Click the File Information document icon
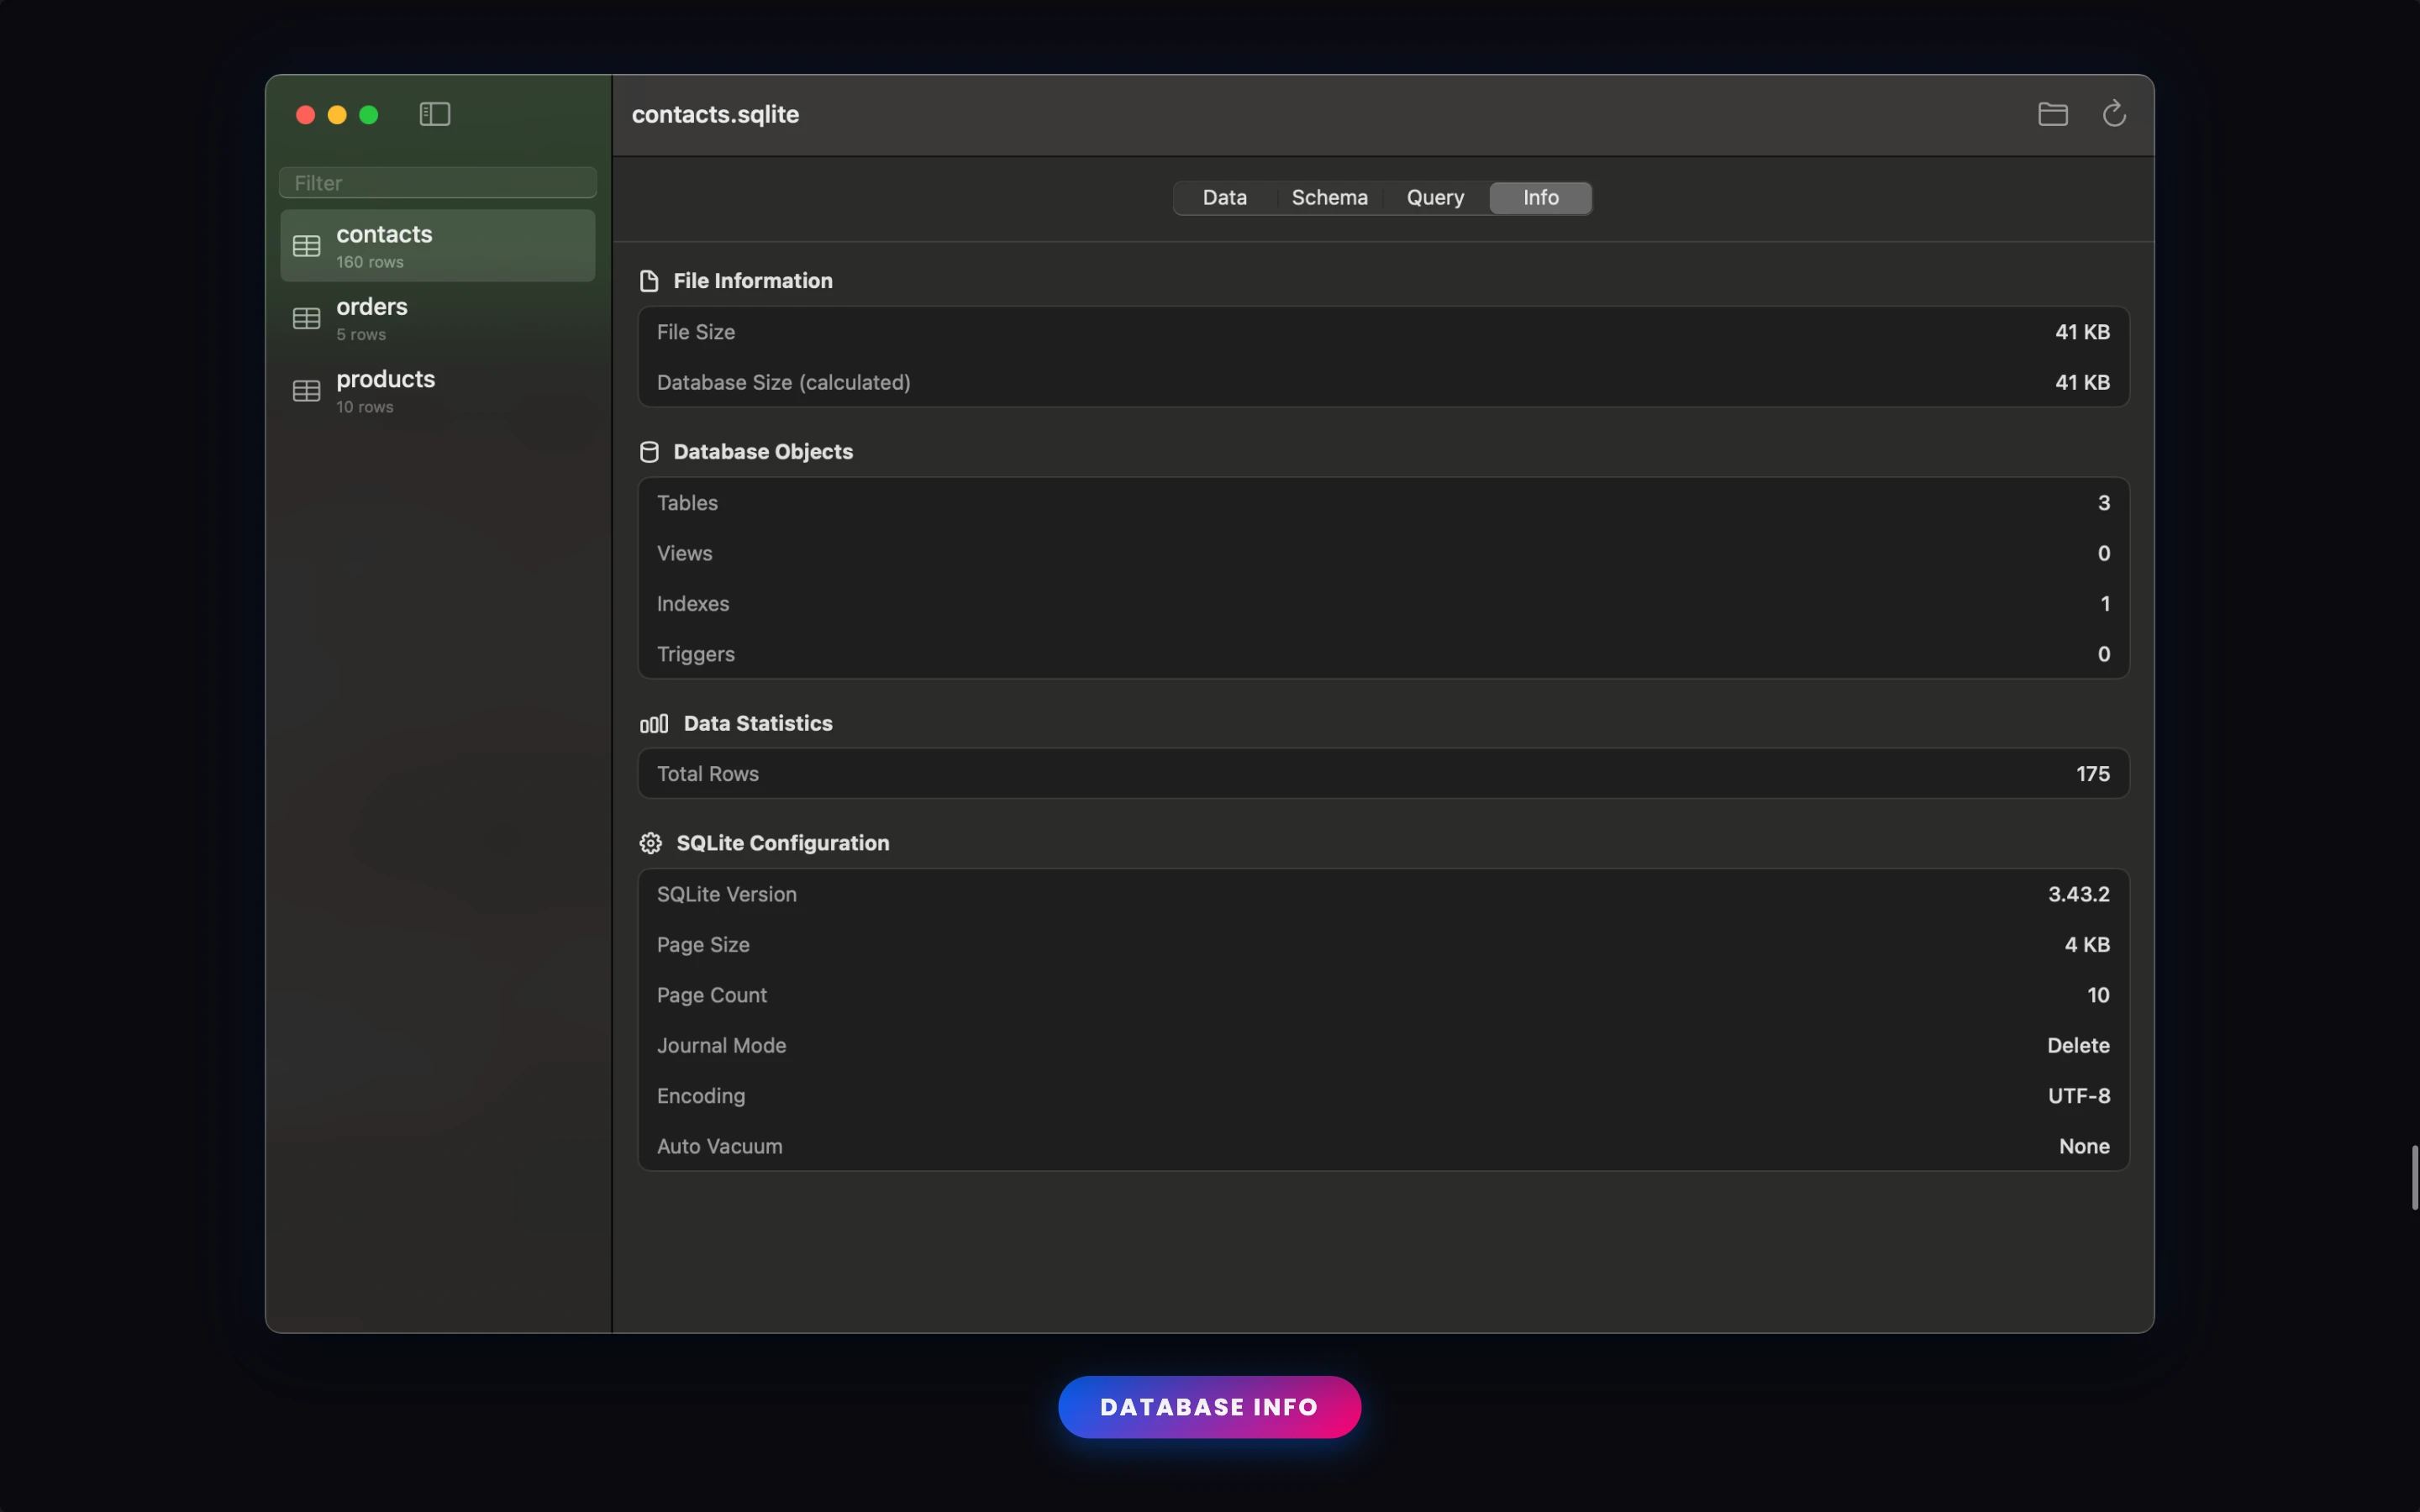The height and width of the screenshot is (1512, 2420). [649, 281]
